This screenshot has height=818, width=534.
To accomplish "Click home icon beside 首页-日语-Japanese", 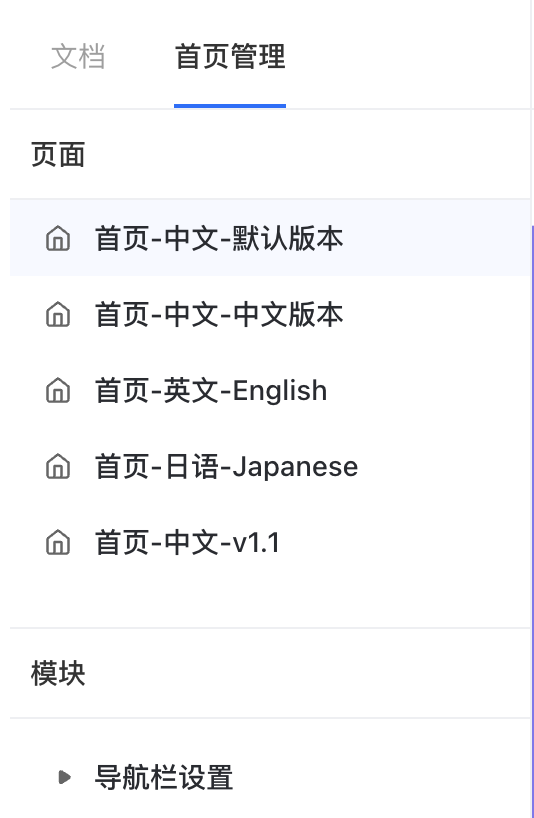I will click(58, 466).
